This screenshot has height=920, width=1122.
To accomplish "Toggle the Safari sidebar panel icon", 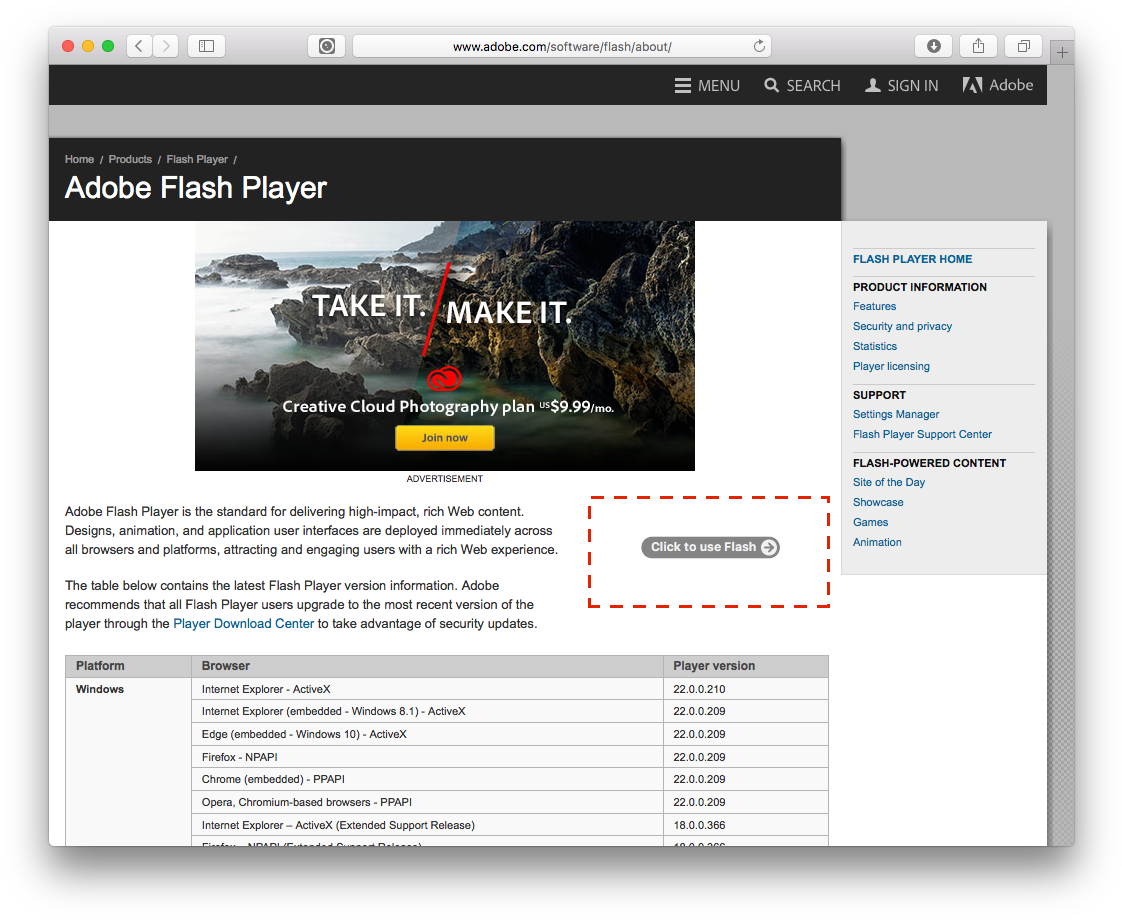I will (206, 46).
